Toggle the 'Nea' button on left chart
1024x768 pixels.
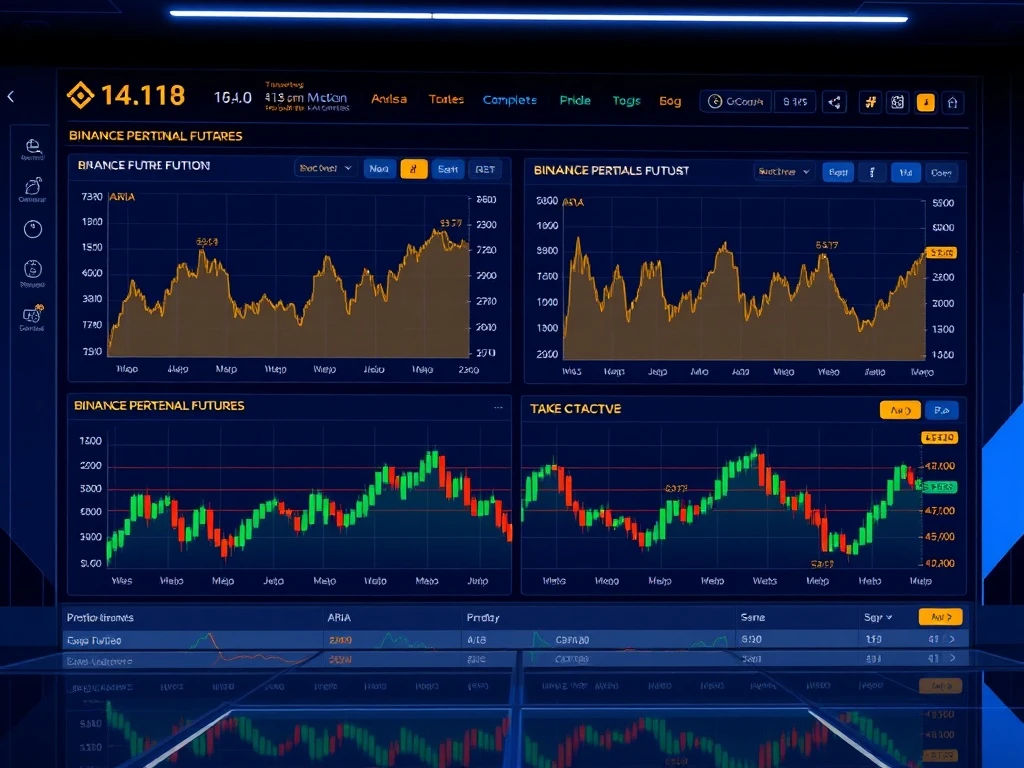(x=379, y=169)
